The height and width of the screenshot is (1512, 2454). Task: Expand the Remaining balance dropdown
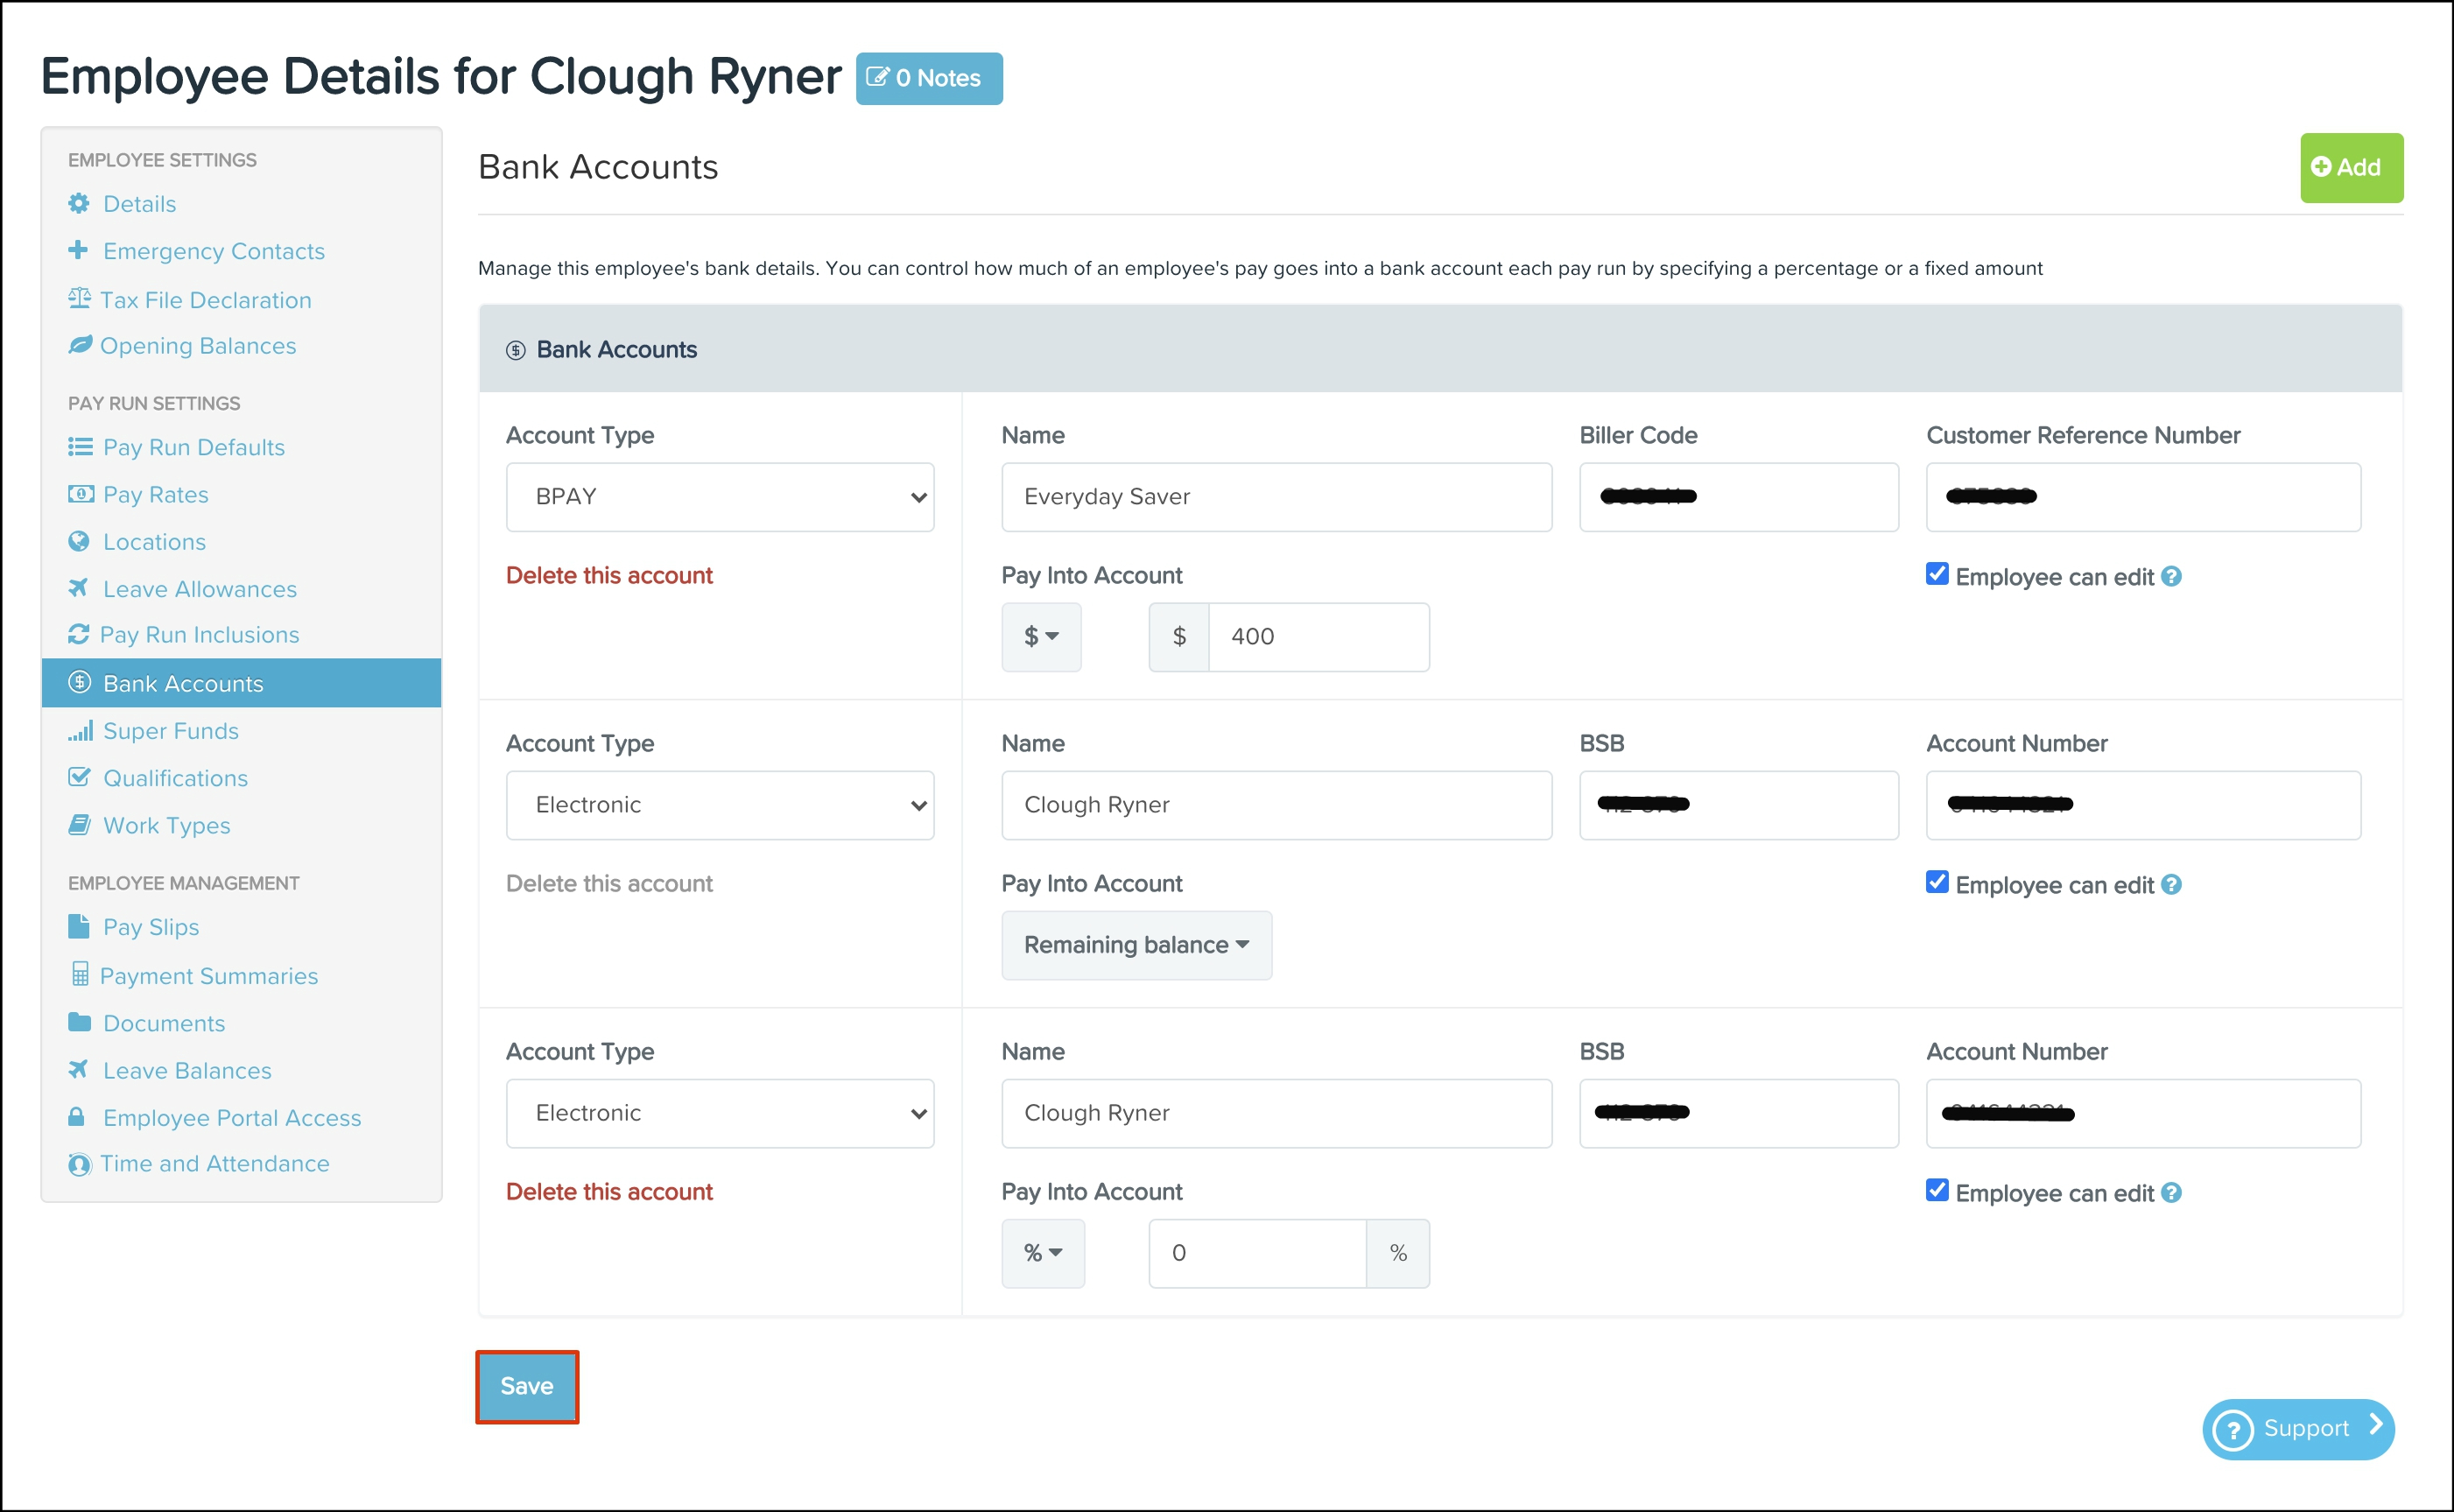click(1136, 944)
